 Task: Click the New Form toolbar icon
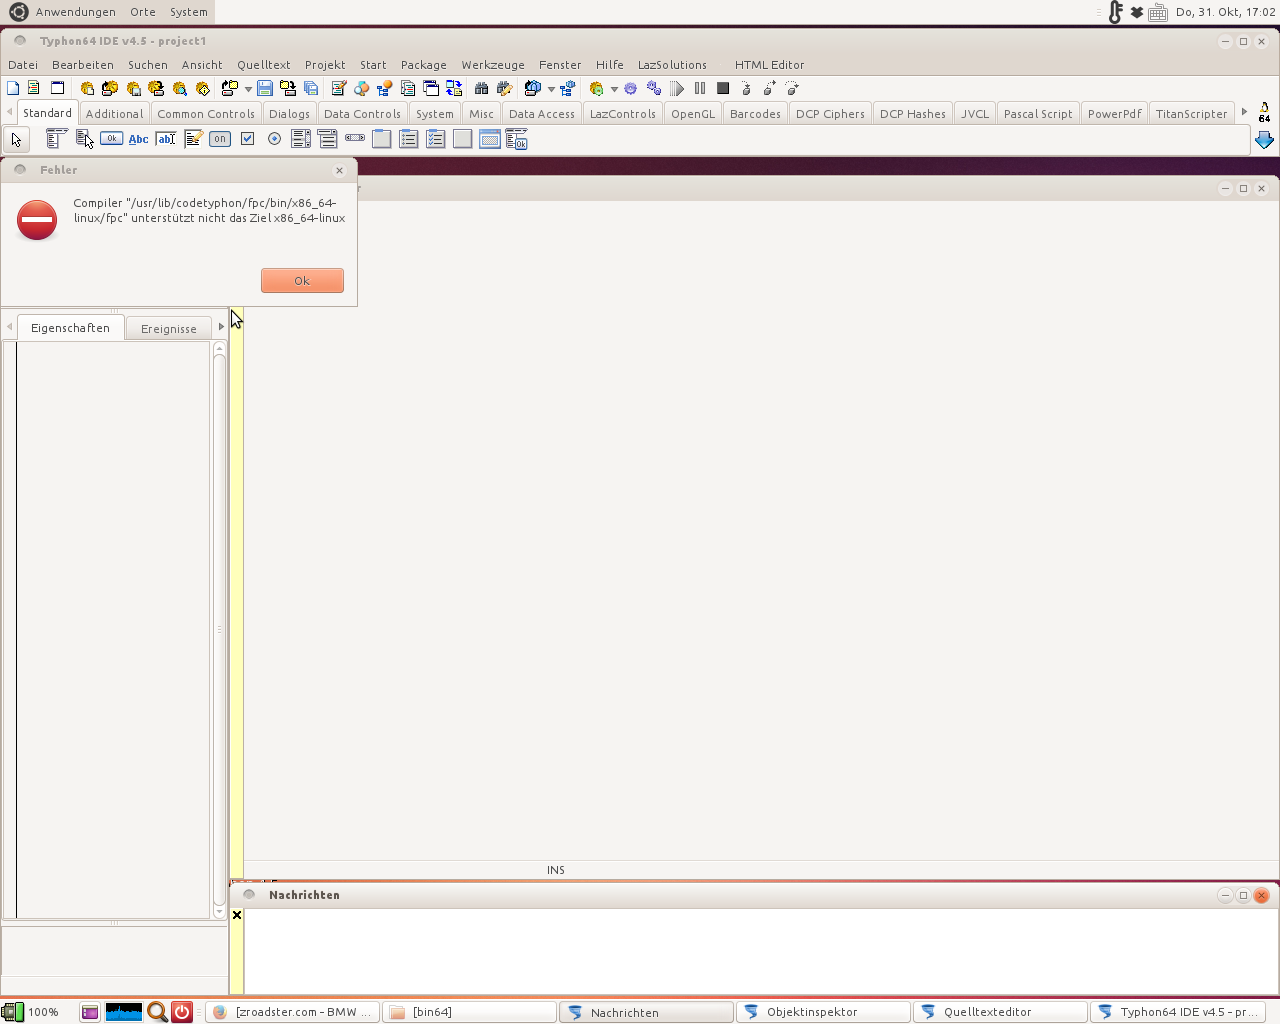[57, 88]
